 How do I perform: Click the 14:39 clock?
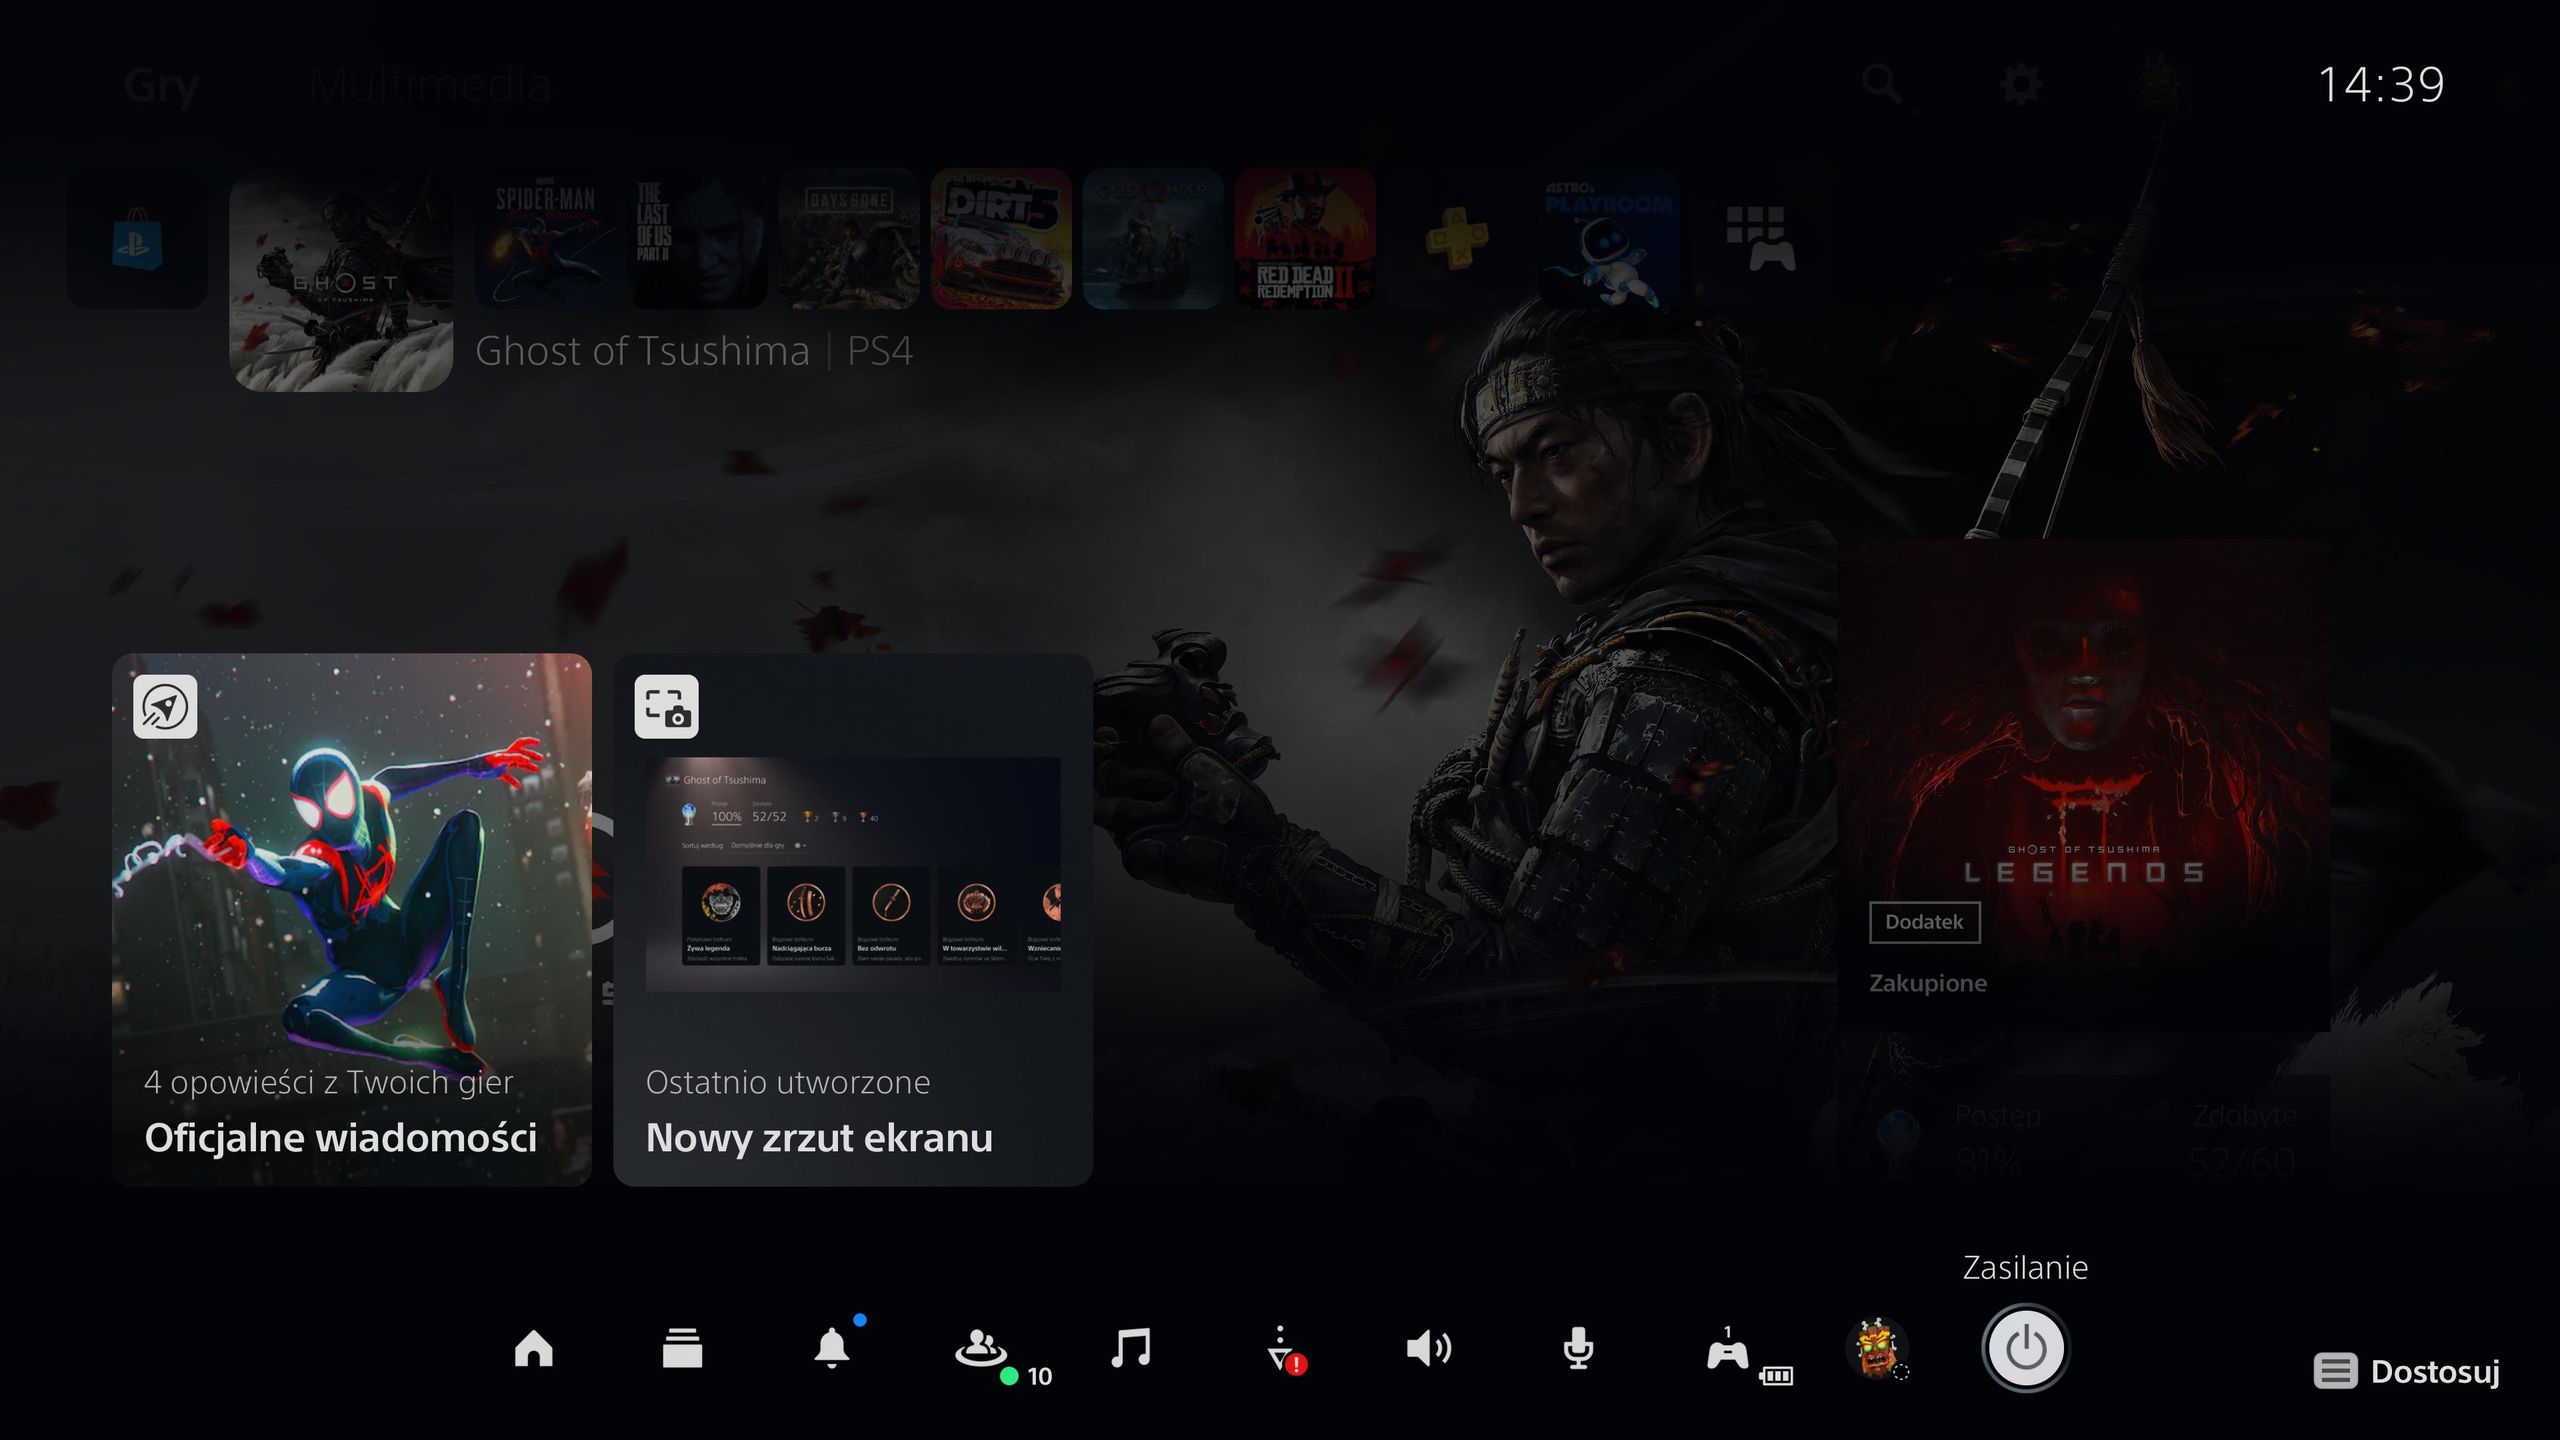click(x=2381, y=85)
